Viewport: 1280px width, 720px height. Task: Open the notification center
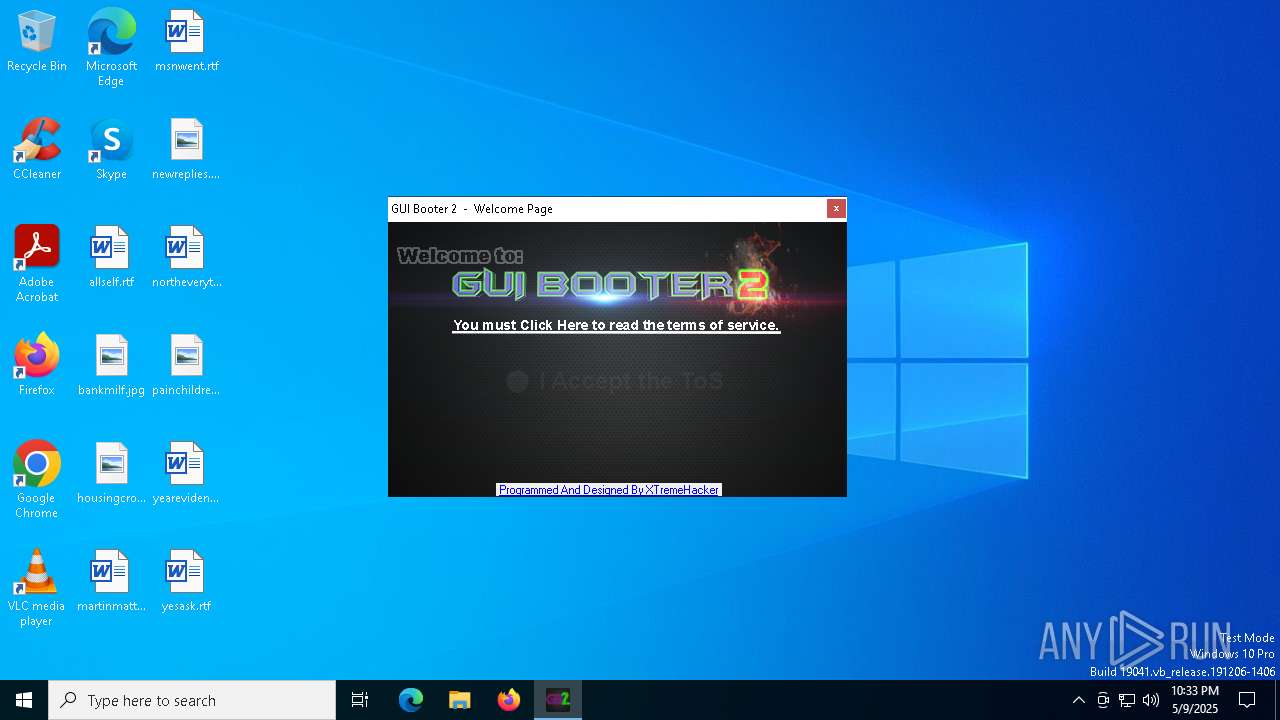1247,700
